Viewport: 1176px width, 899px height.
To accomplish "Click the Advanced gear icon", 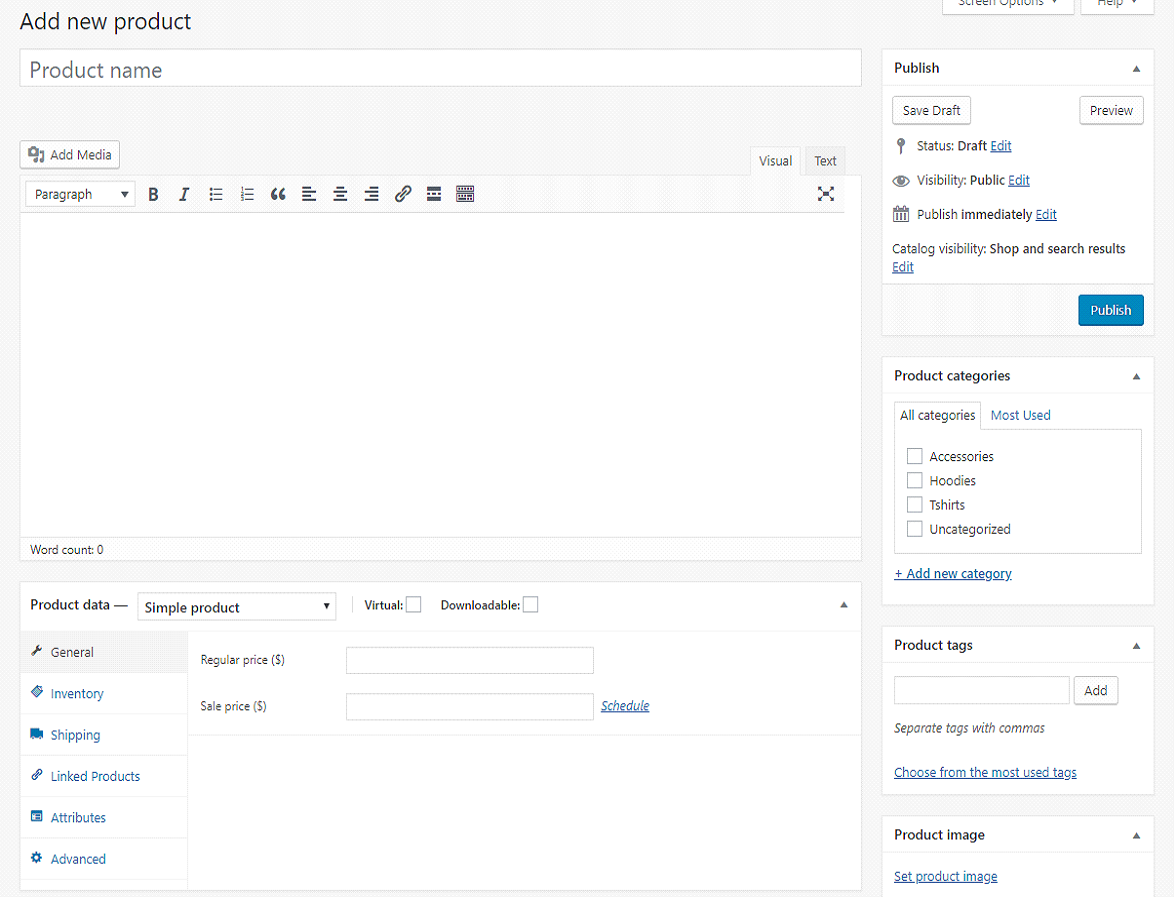I will click(x=37, y=858).
